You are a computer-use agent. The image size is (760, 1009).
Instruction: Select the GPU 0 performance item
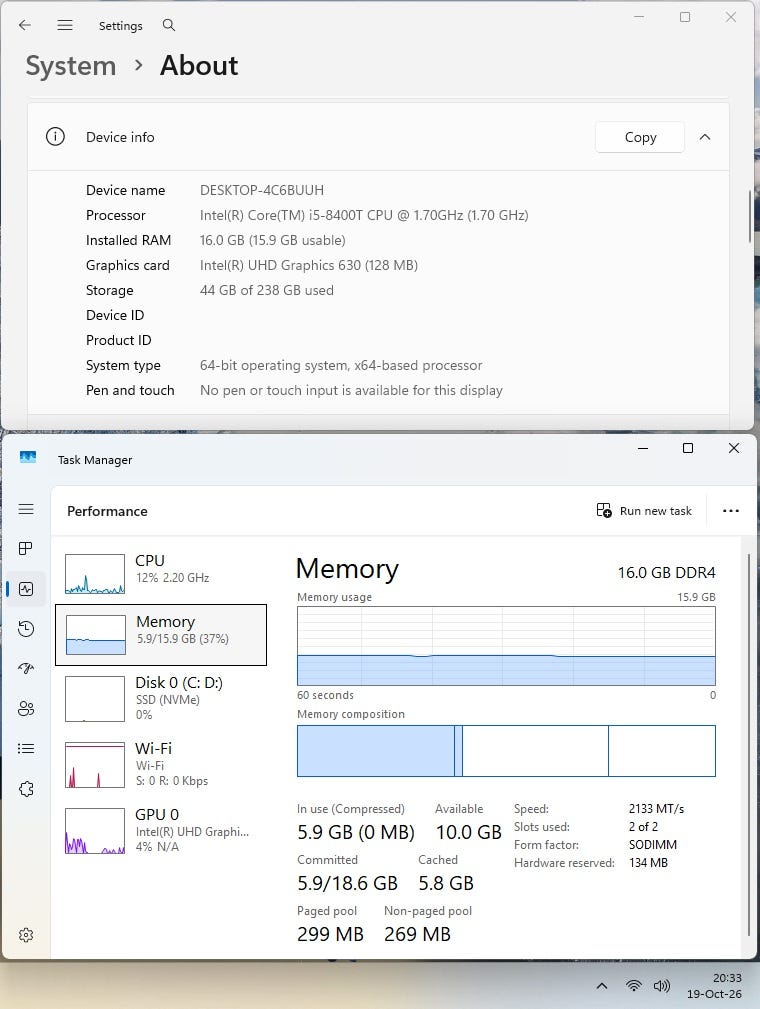tap(161, 831)
